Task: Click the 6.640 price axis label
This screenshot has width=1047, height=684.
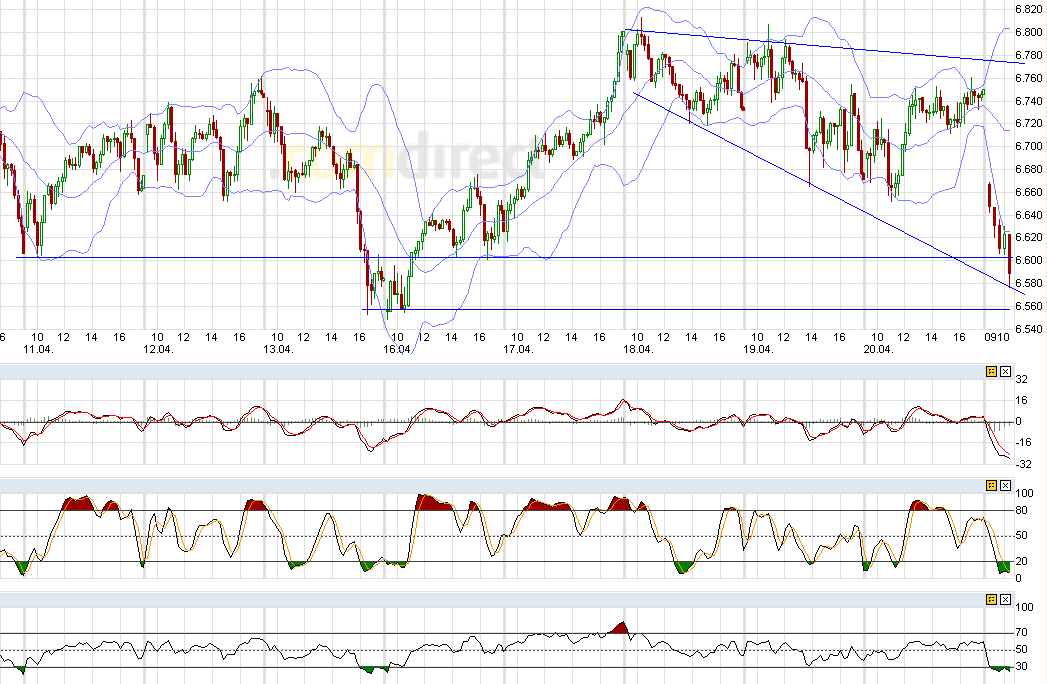Action: (x=1028, y=215)
